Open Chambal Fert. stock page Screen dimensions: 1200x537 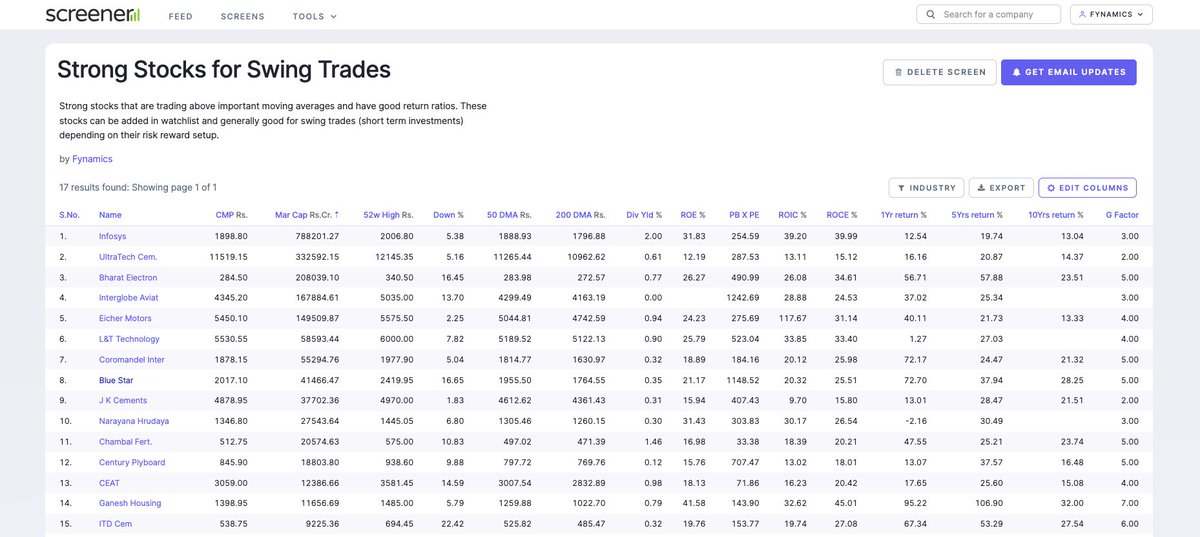click(125, 441)
